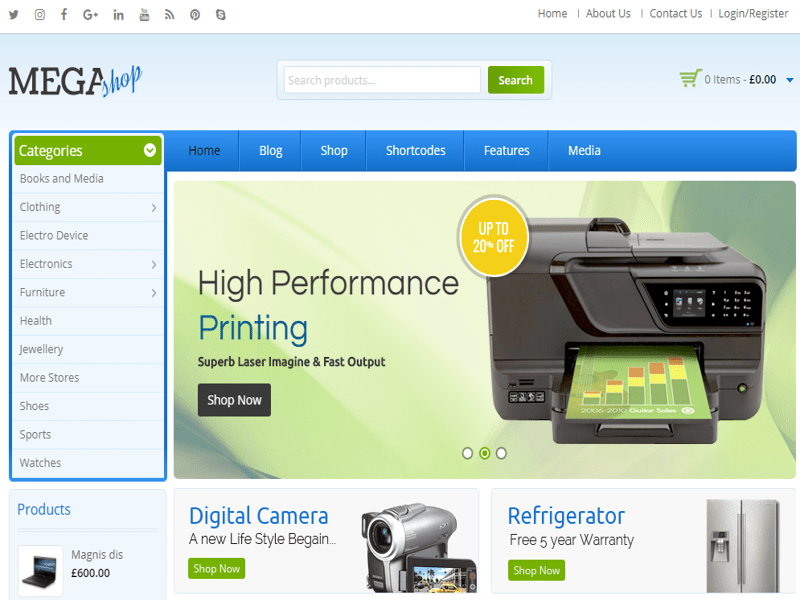Open the YouTube channel icon
The image size is (800, 600).
145,14
